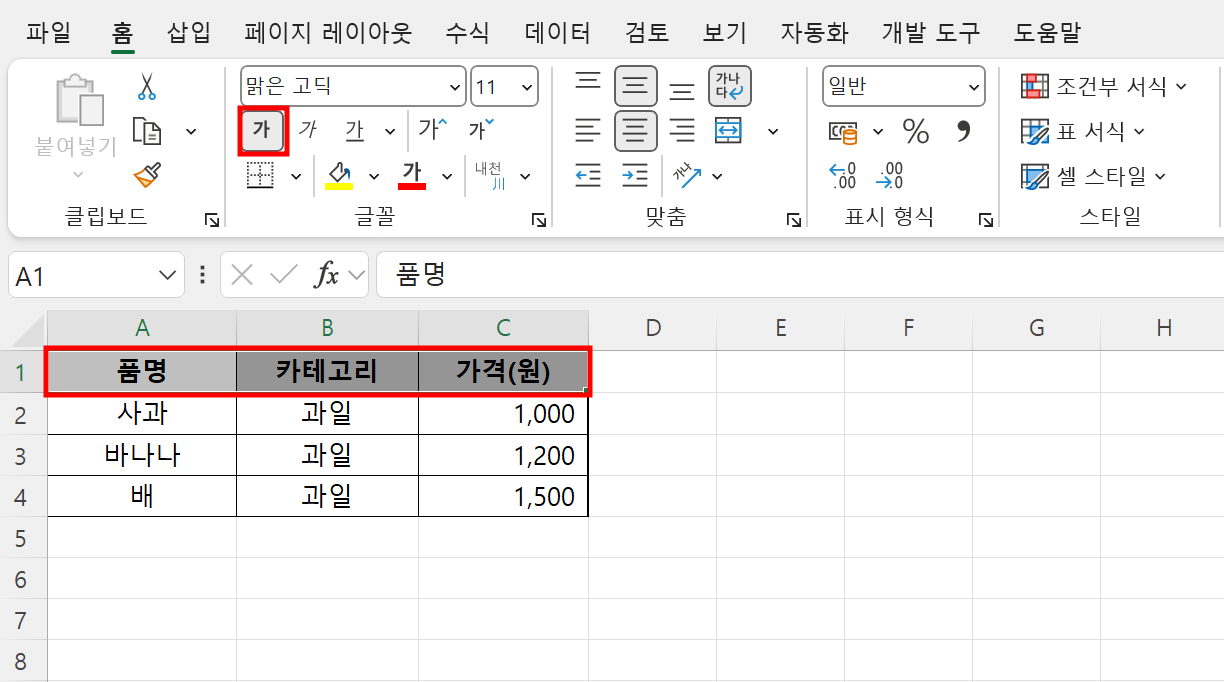This screenshot has height=682, width=1224.
Task: Decrease font size with 가˅ icon
Action: click(x=481, y=130)
